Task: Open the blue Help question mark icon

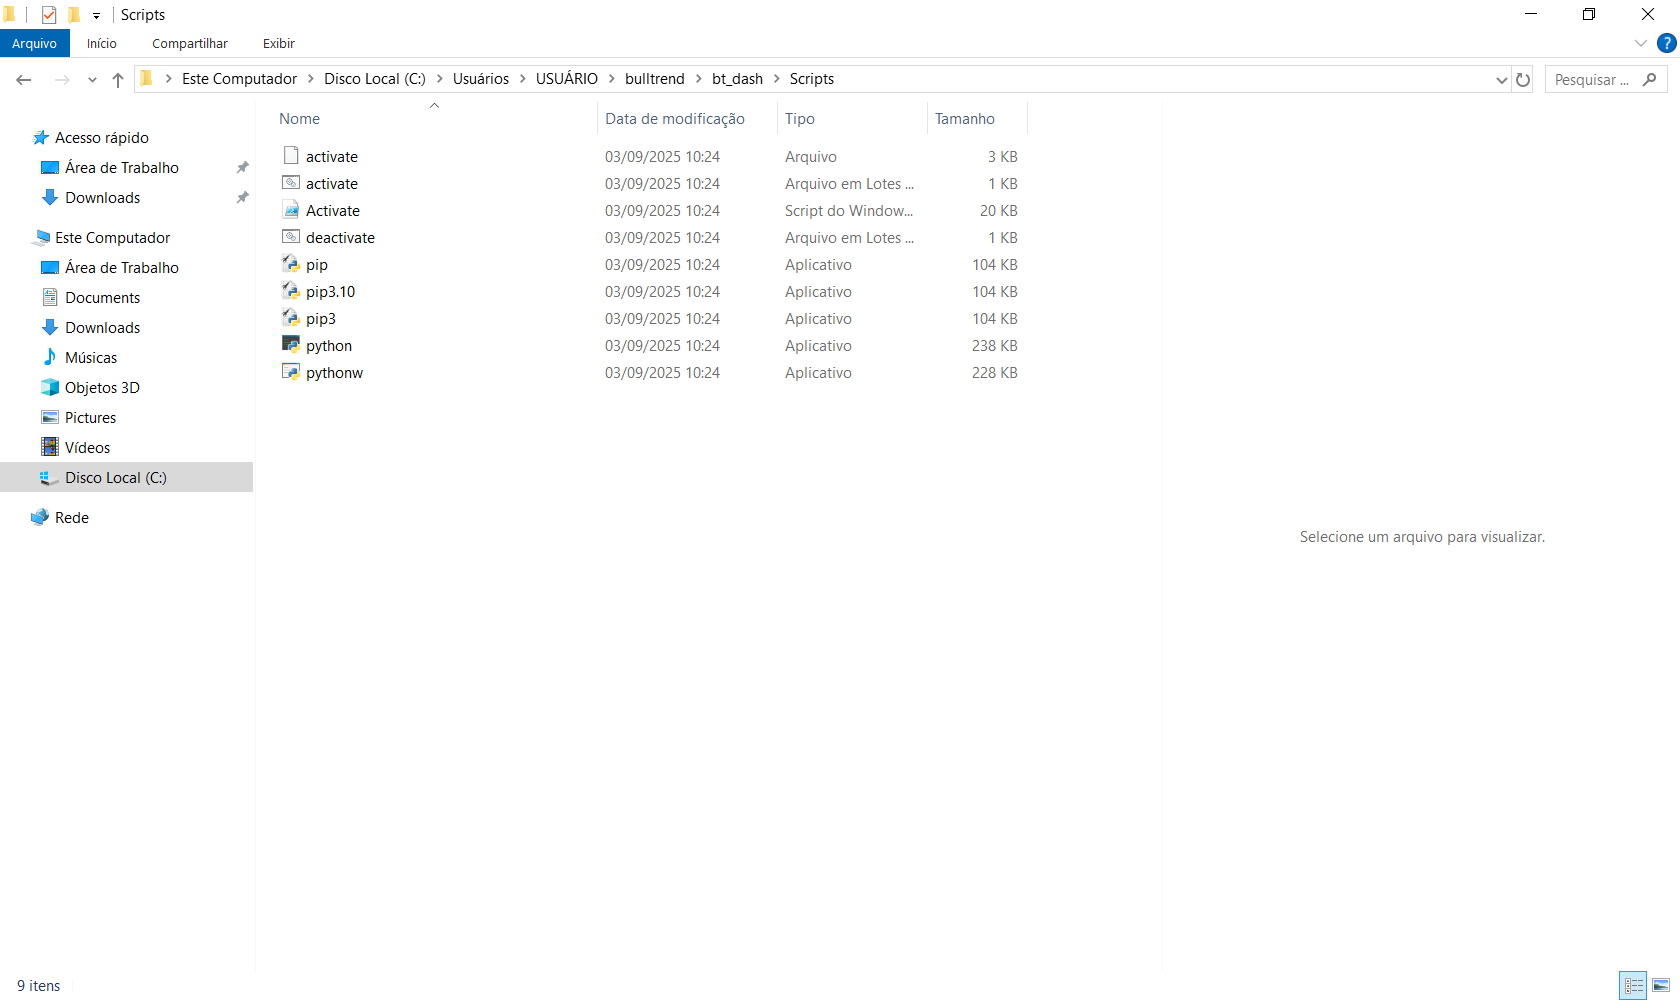Action: pyautogui.click(x=1666, y=43)
